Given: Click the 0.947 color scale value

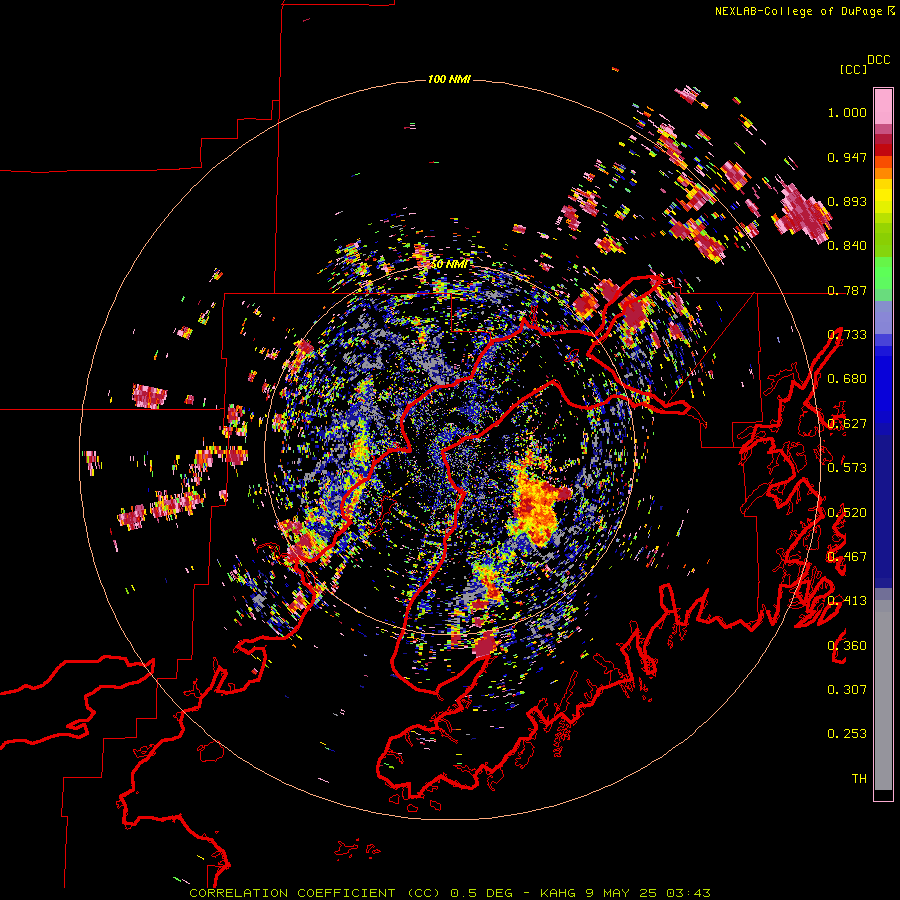Looking at the screenshot, I should click(847, 157).
